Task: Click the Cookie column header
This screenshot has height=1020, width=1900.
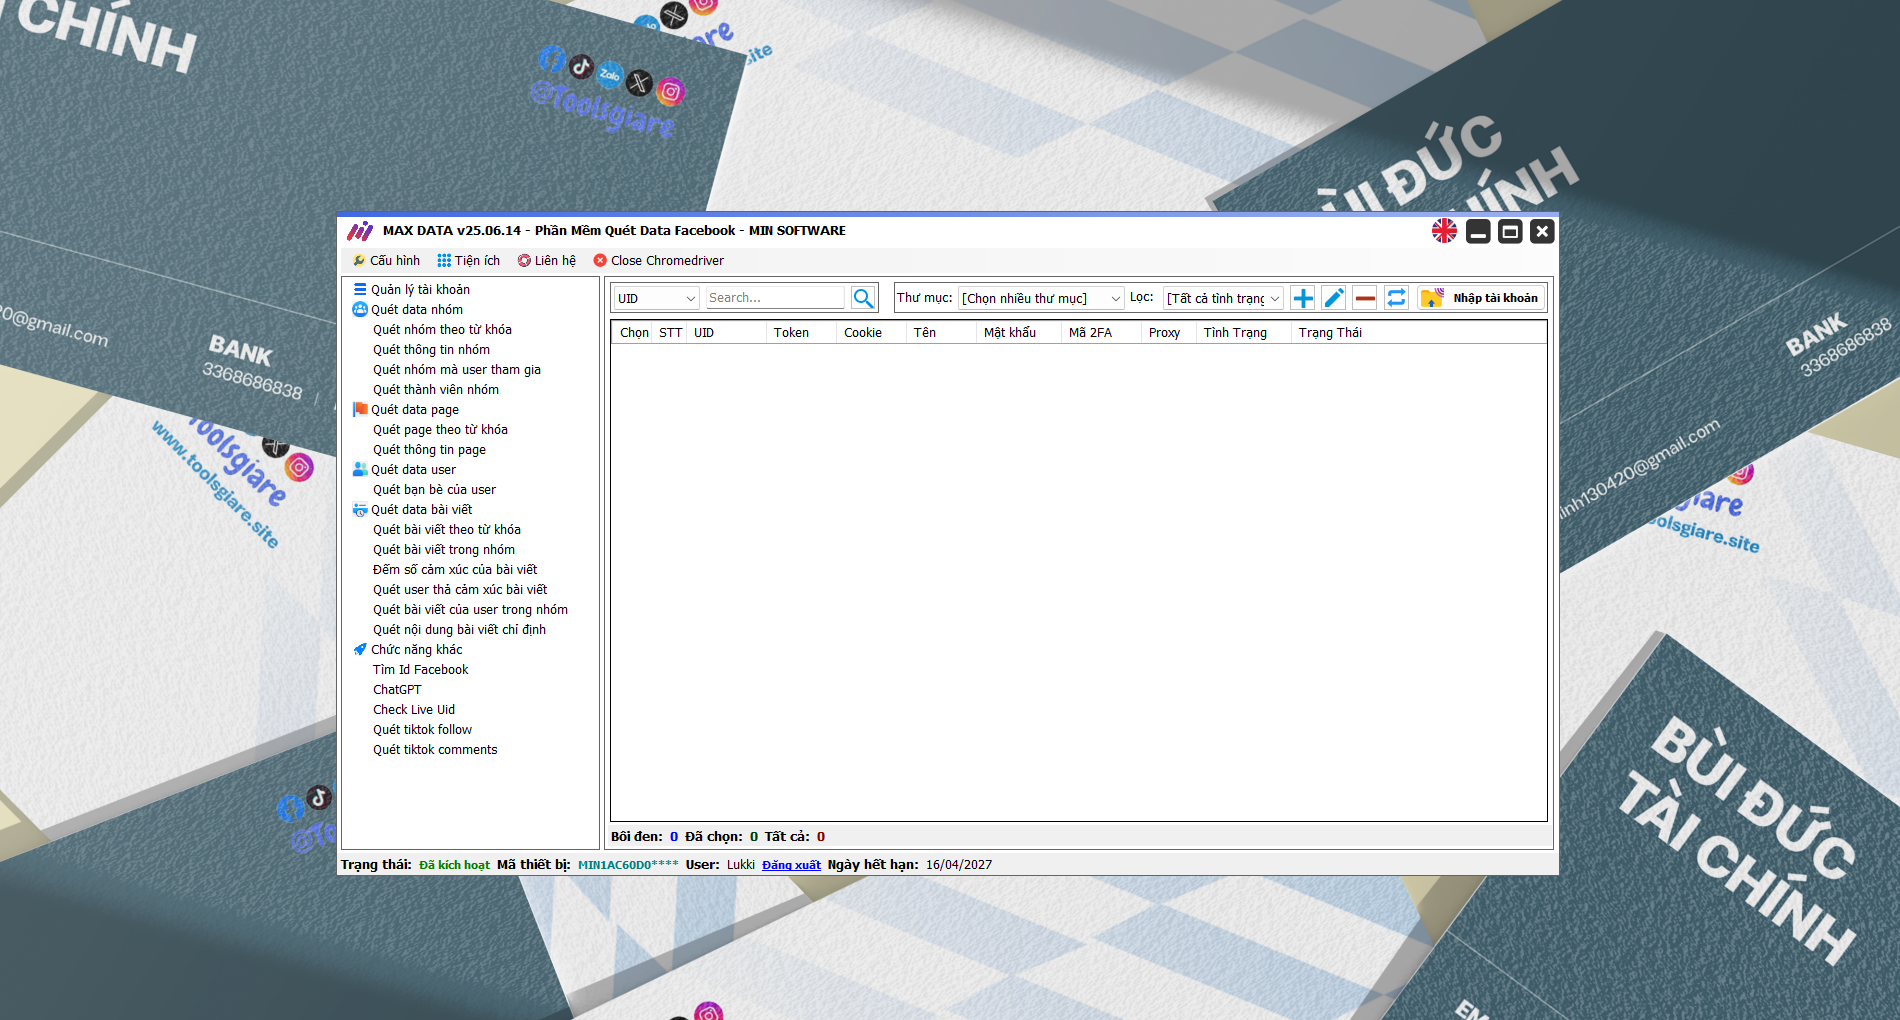Action: pos(871,332)
